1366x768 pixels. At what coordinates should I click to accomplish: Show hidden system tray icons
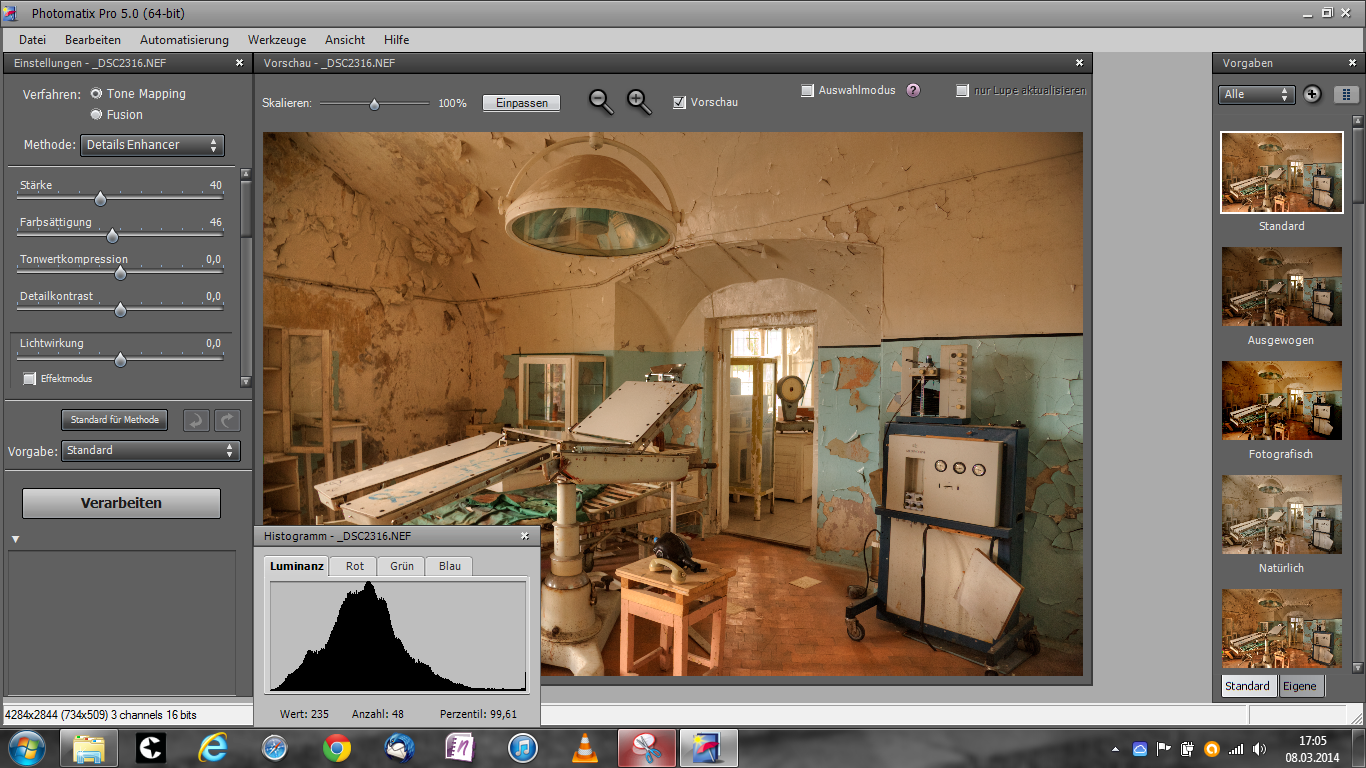[1116, 748]
